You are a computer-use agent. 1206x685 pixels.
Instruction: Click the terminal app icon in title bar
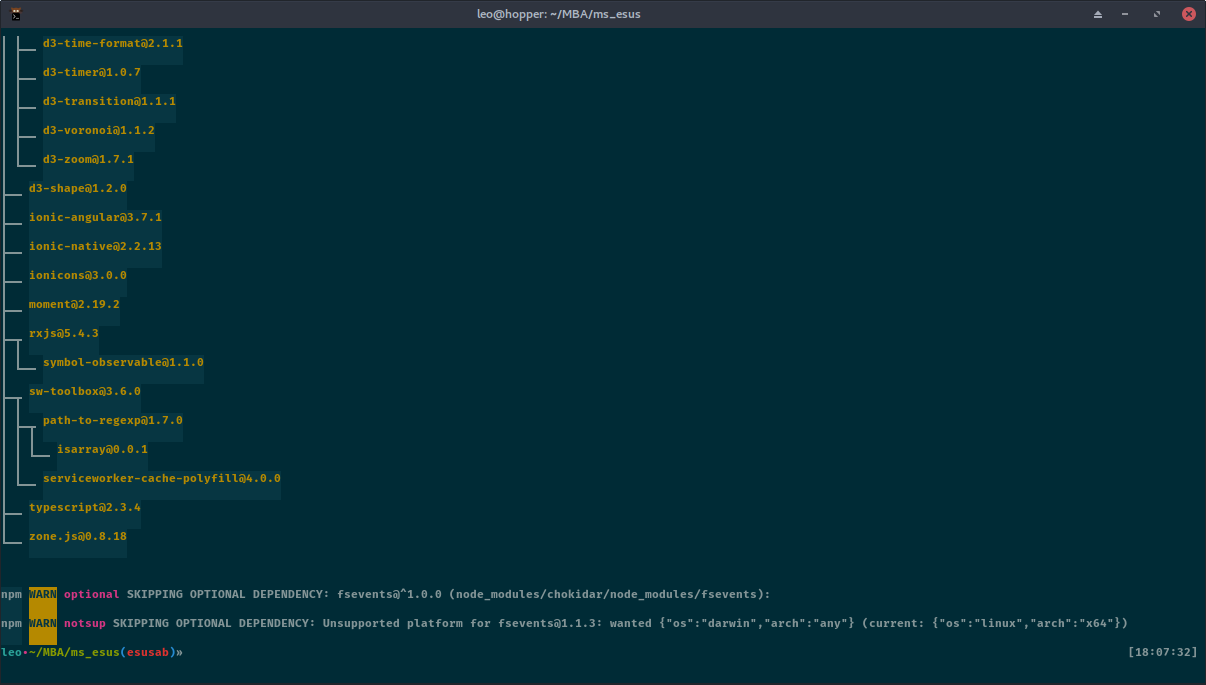pos(17,14)
